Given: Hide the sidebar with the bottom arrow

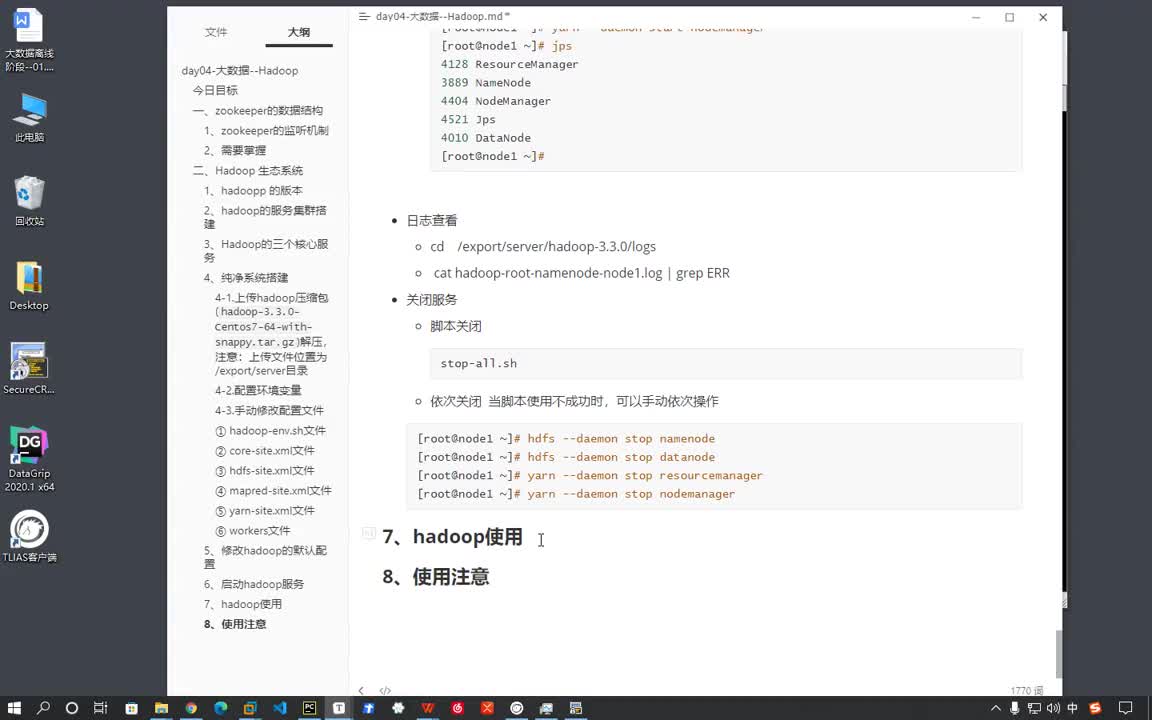Looking at the screenshot, I should click(361, 691).
